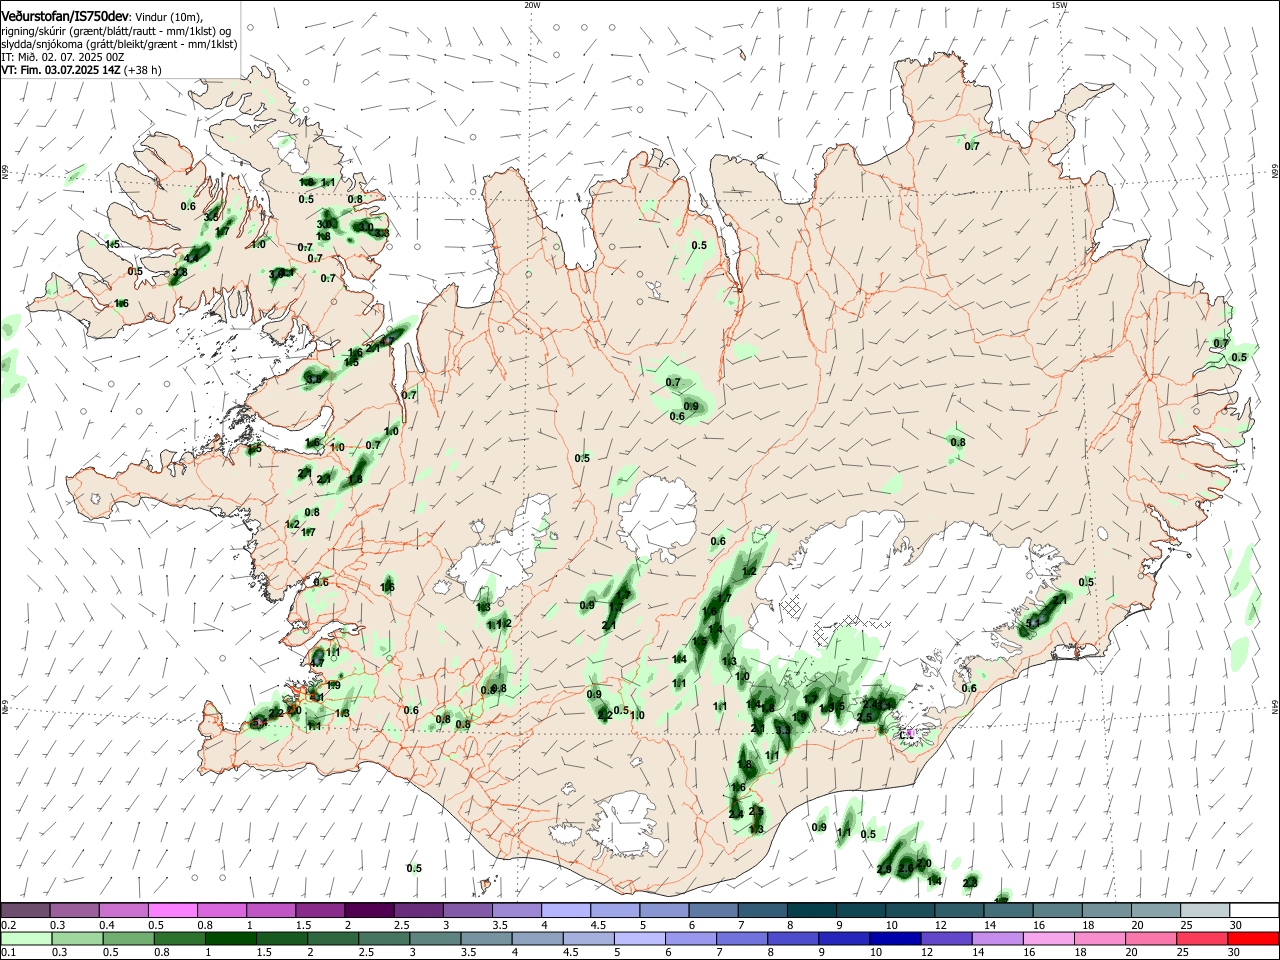Screen dimensions: 1280x960
Task: Click the 20W longitude label
Action: click(x=532, y=5)
